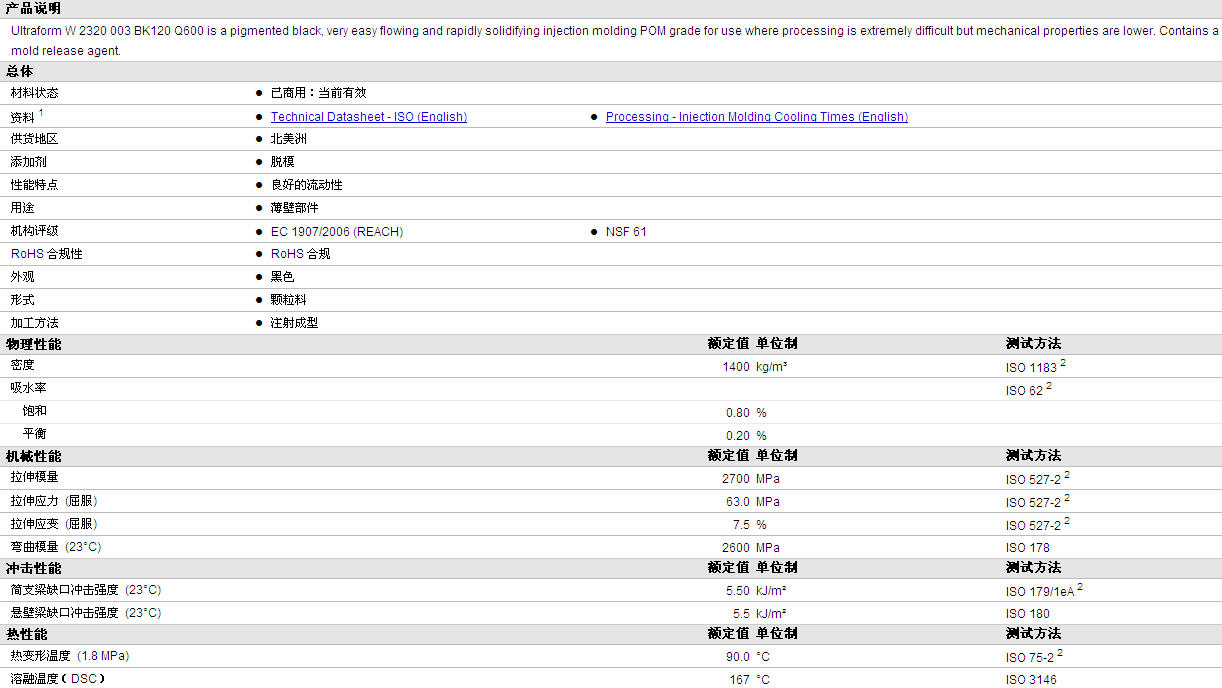Click the 机械性能 section heading
Image resolution: width=1222 pixels, height=688 pixels.
coord(33,456)
